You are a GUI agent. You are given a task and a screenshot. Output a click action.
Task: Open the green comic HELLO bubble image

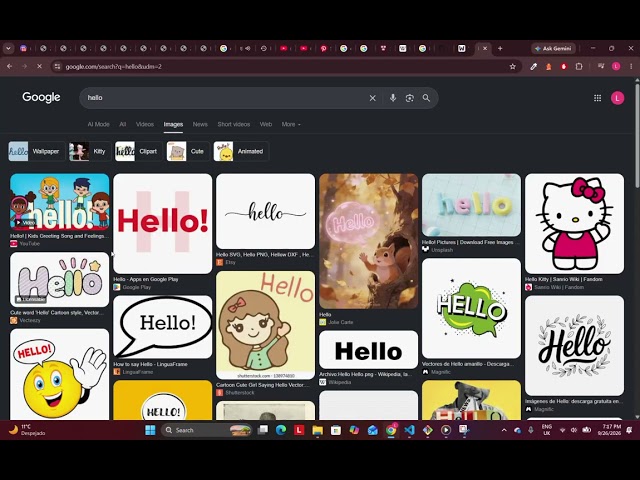(471, 309)
